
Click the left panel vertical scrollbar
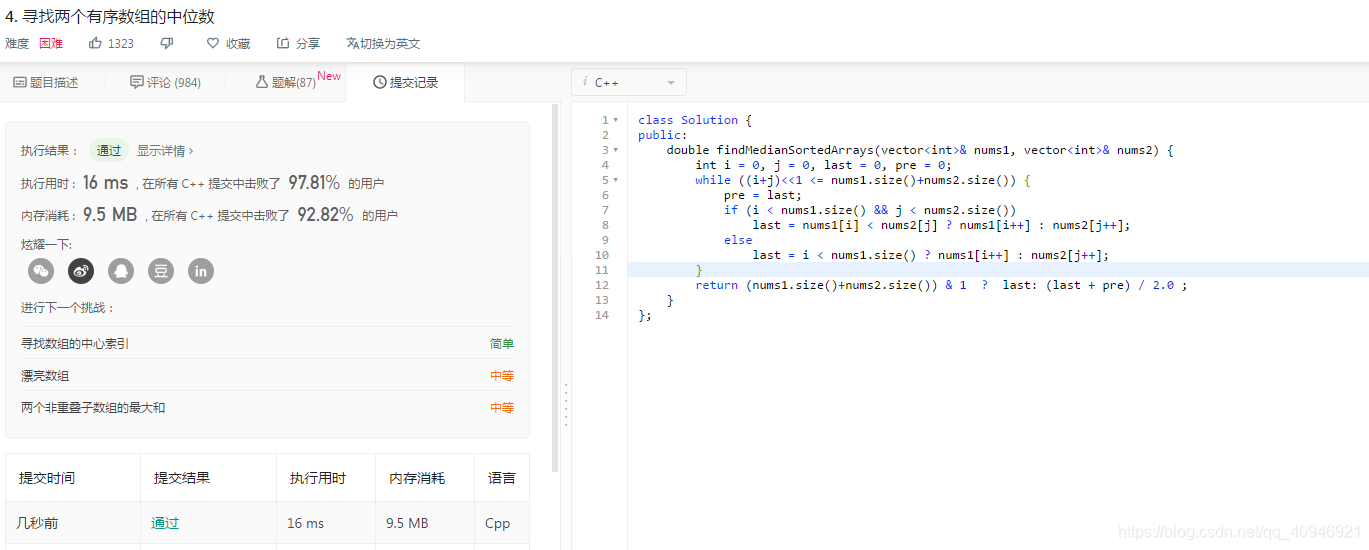coord(556,287)
